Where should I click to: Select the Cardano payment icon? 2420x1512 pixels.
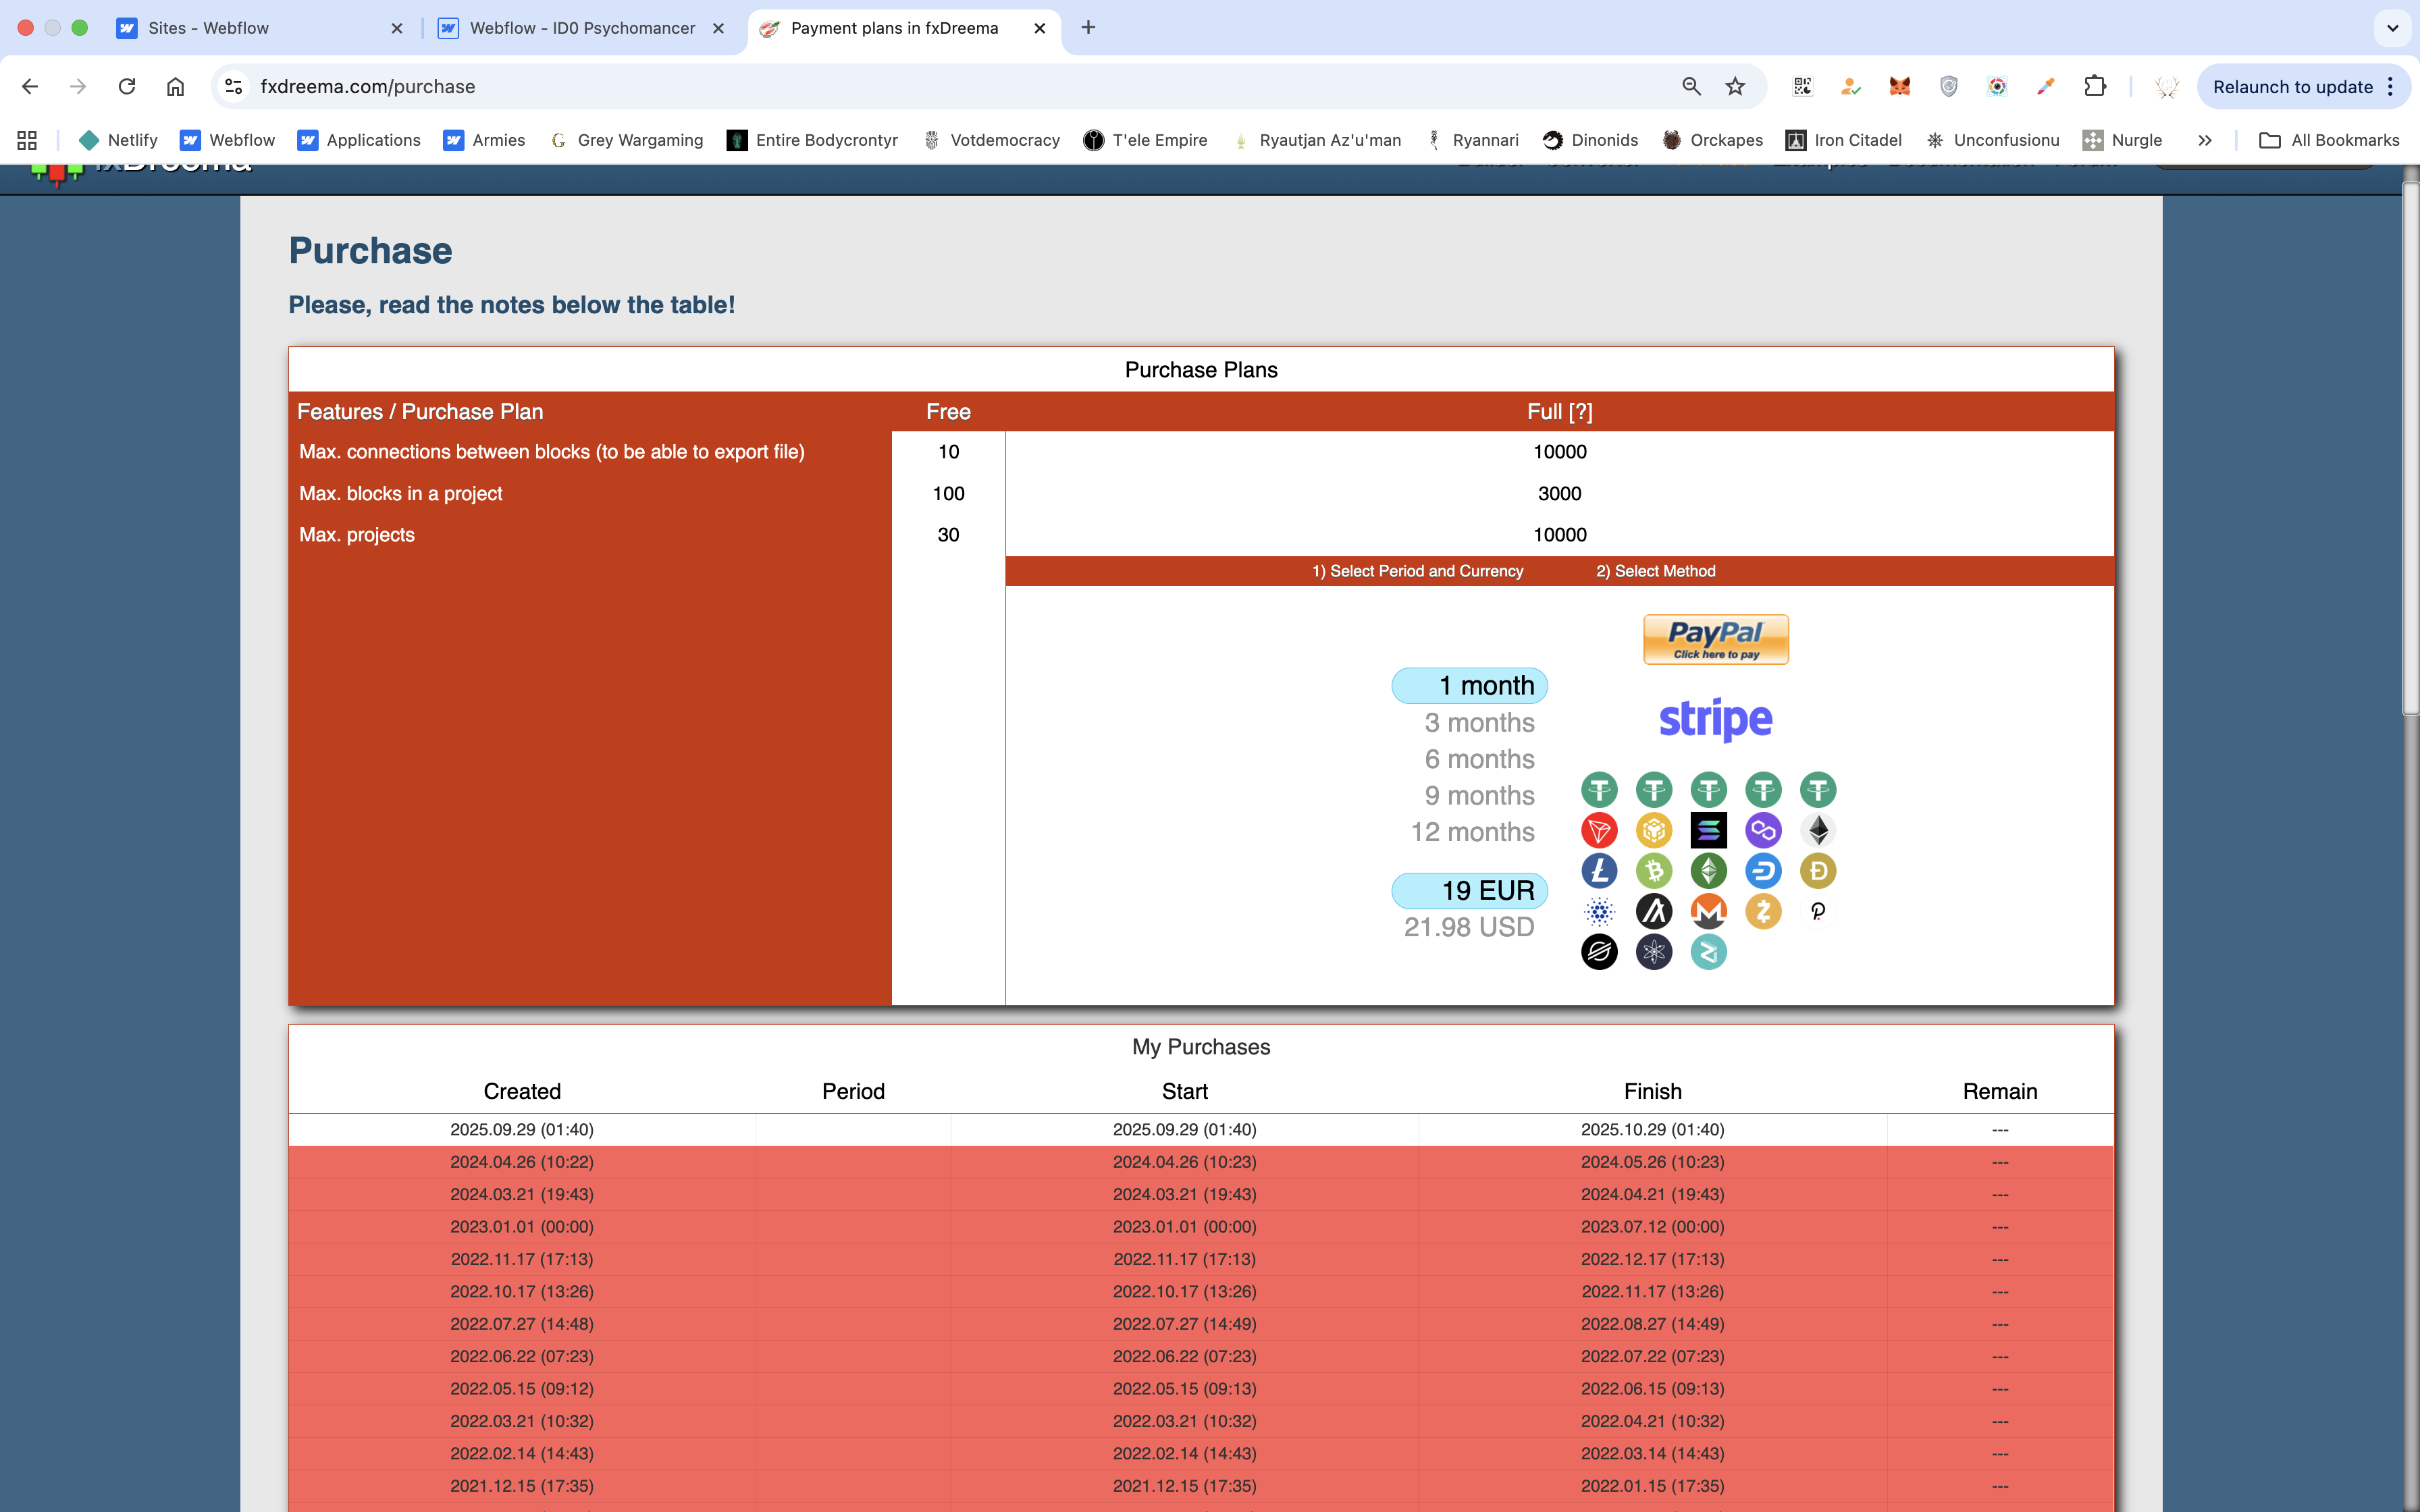coord(1599,911)
